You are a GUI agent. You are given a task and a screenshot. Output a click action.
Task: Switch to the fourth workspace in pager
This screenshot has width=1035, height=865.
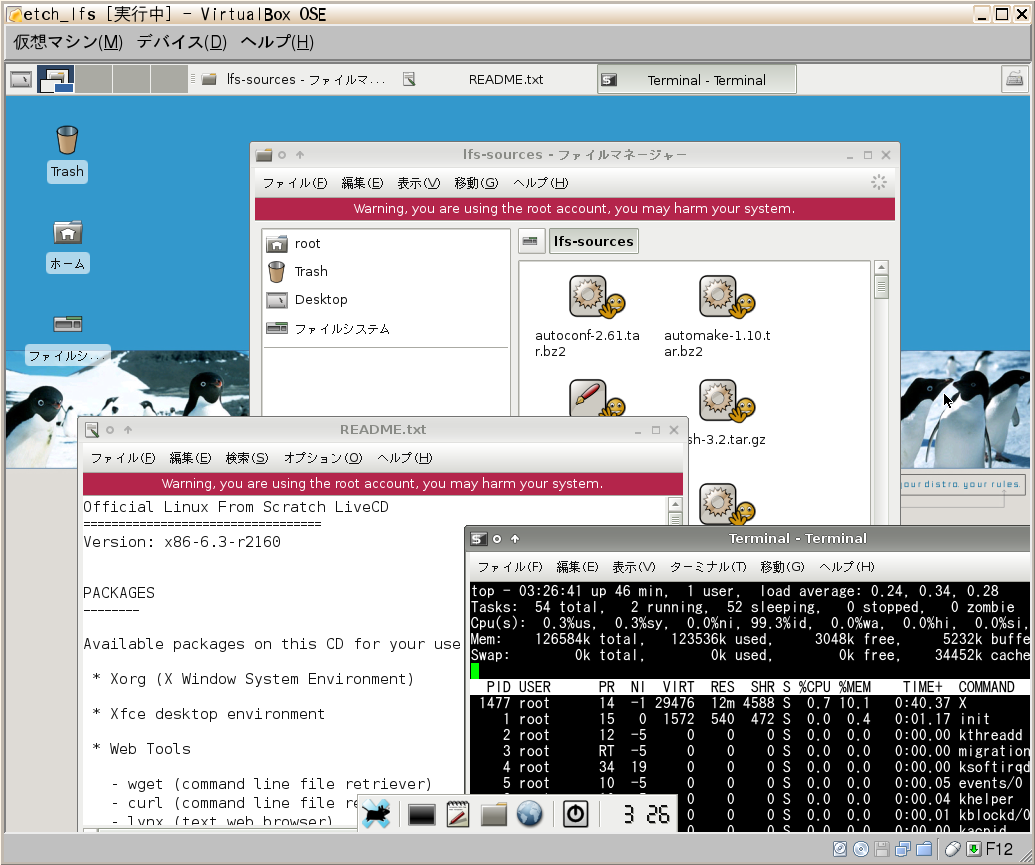point(170,79)
